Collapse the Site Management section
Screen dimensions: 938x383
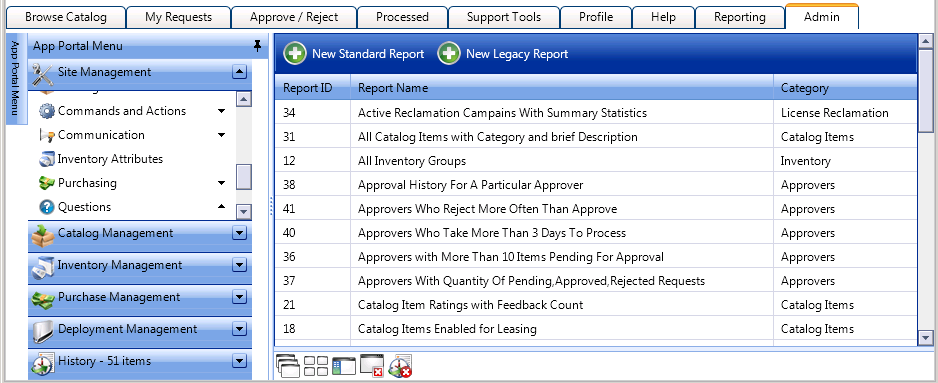coord(239,72)
